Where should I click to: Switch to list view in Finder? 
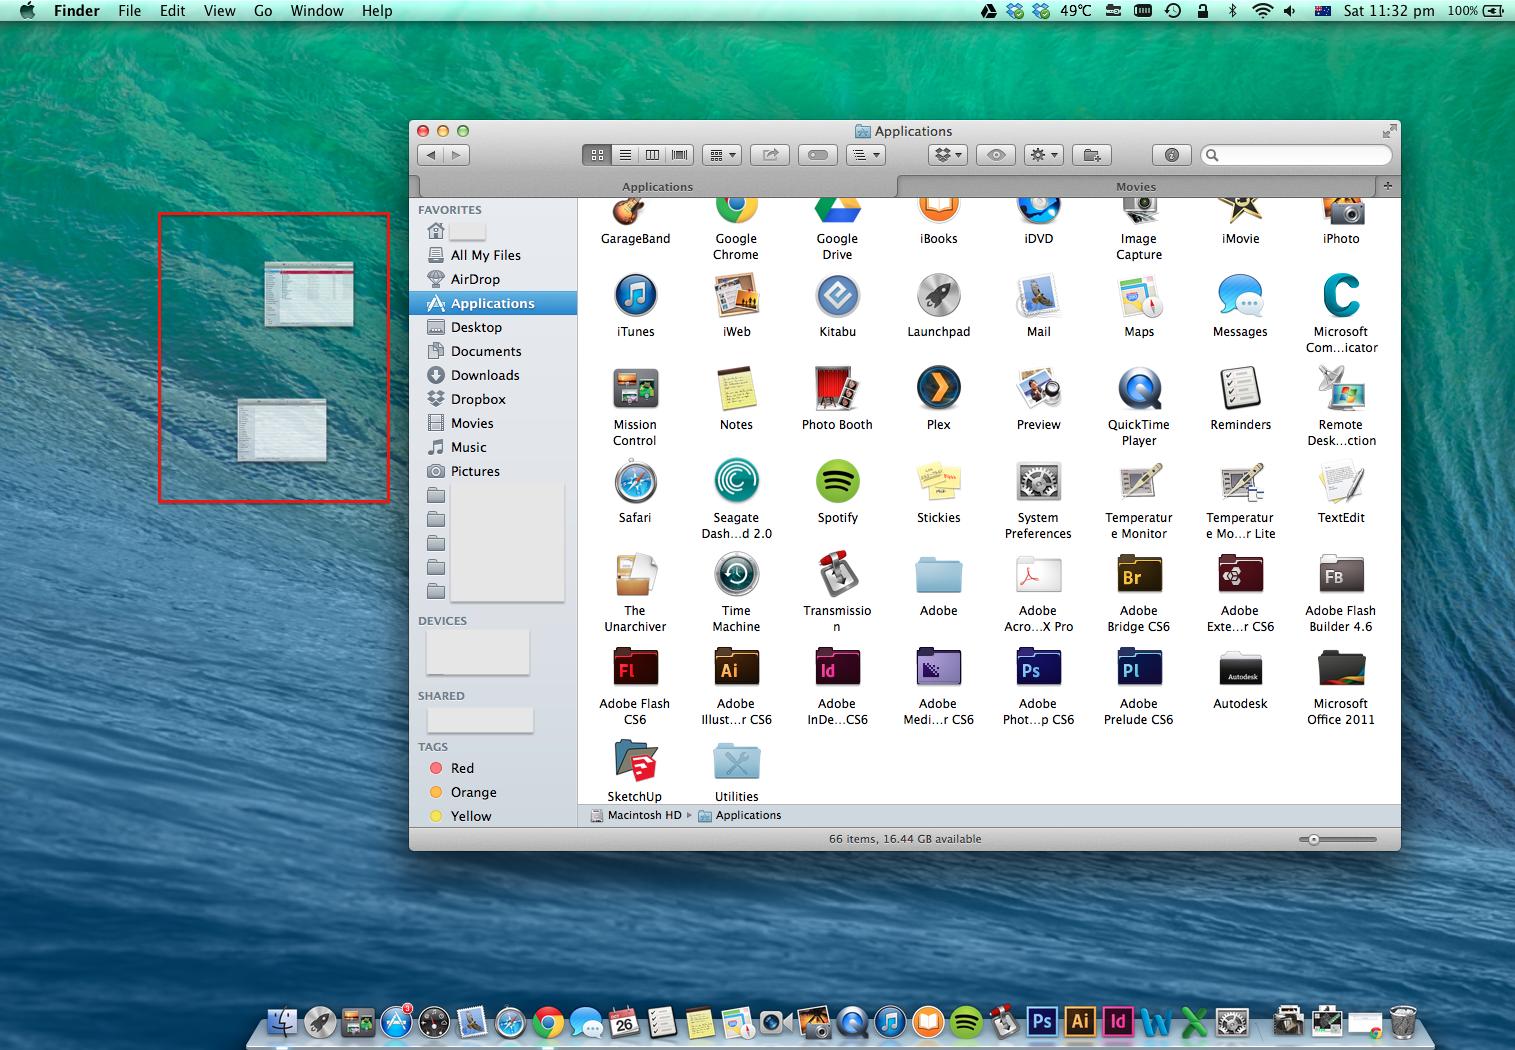pos(625,155)
